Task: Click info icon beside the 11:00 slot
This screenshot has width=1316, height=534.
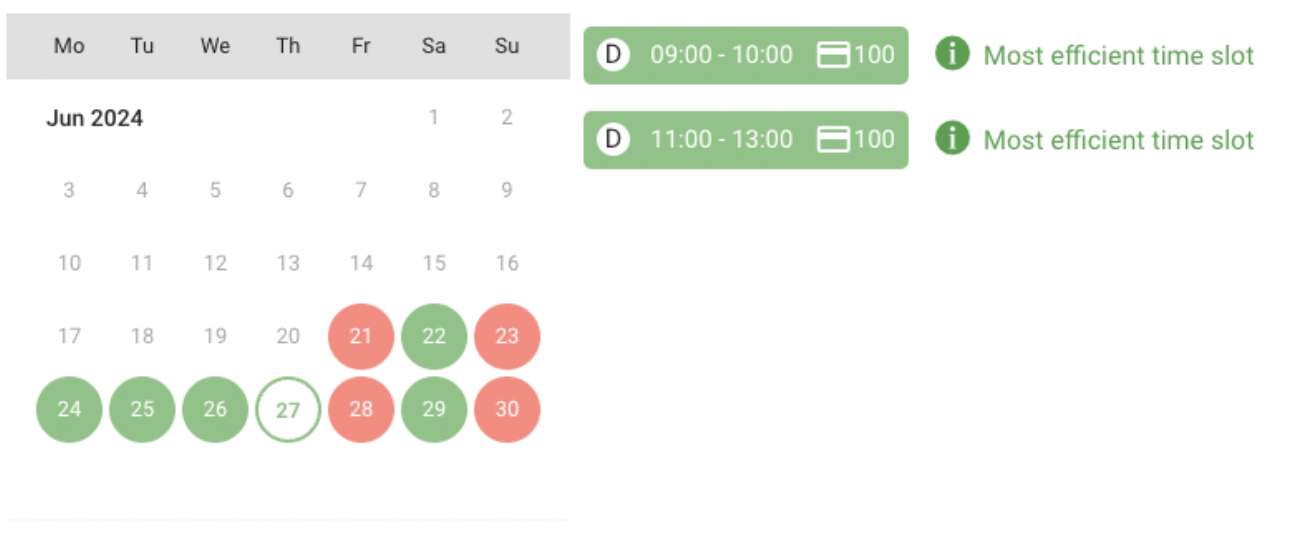Action: (x=953, y=138)
